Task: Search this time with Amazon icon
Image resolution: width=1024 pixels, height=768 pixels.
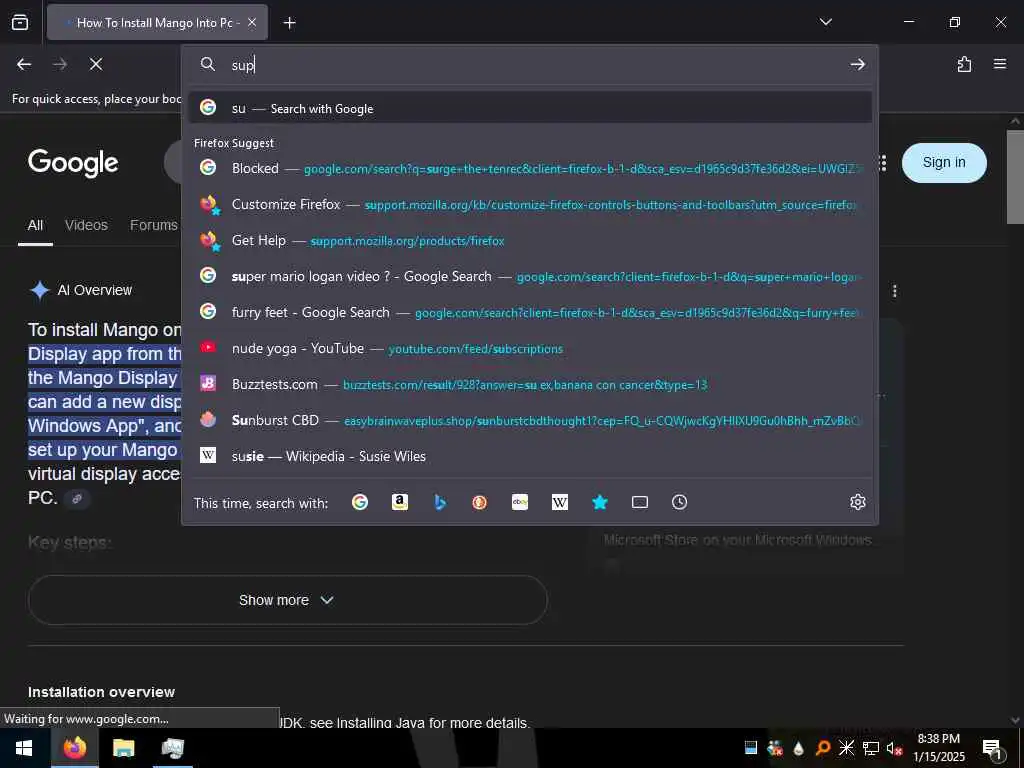Action: pos(400,502)
